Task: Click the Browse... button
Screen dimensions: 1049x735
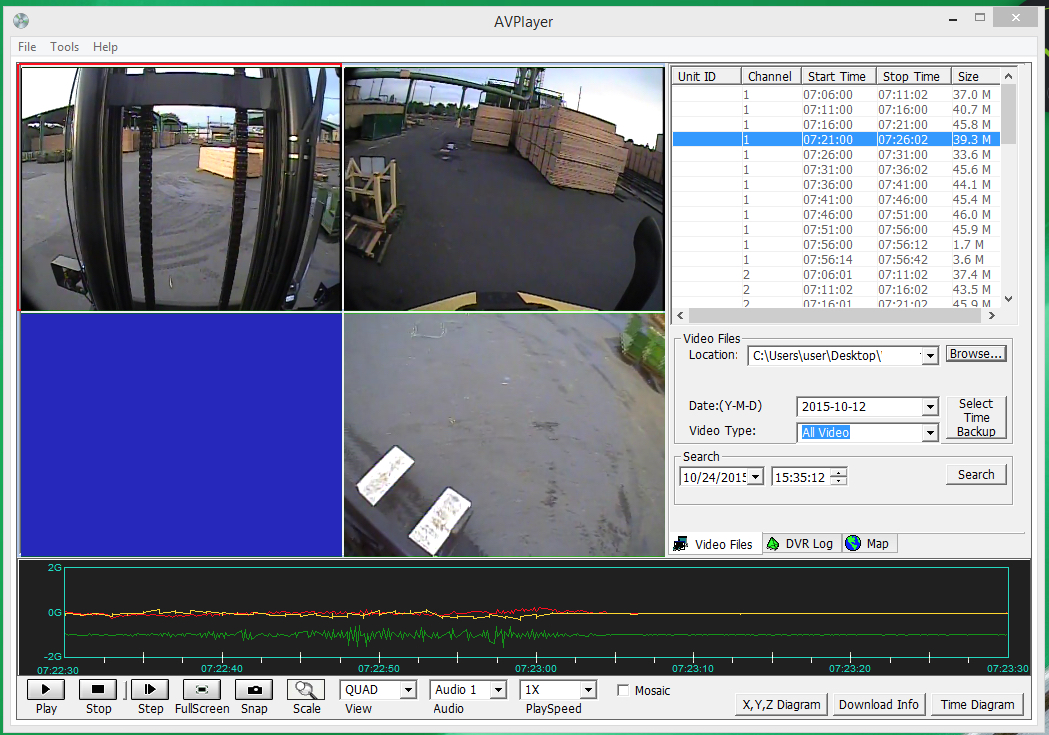Action: tap(976, 354)
